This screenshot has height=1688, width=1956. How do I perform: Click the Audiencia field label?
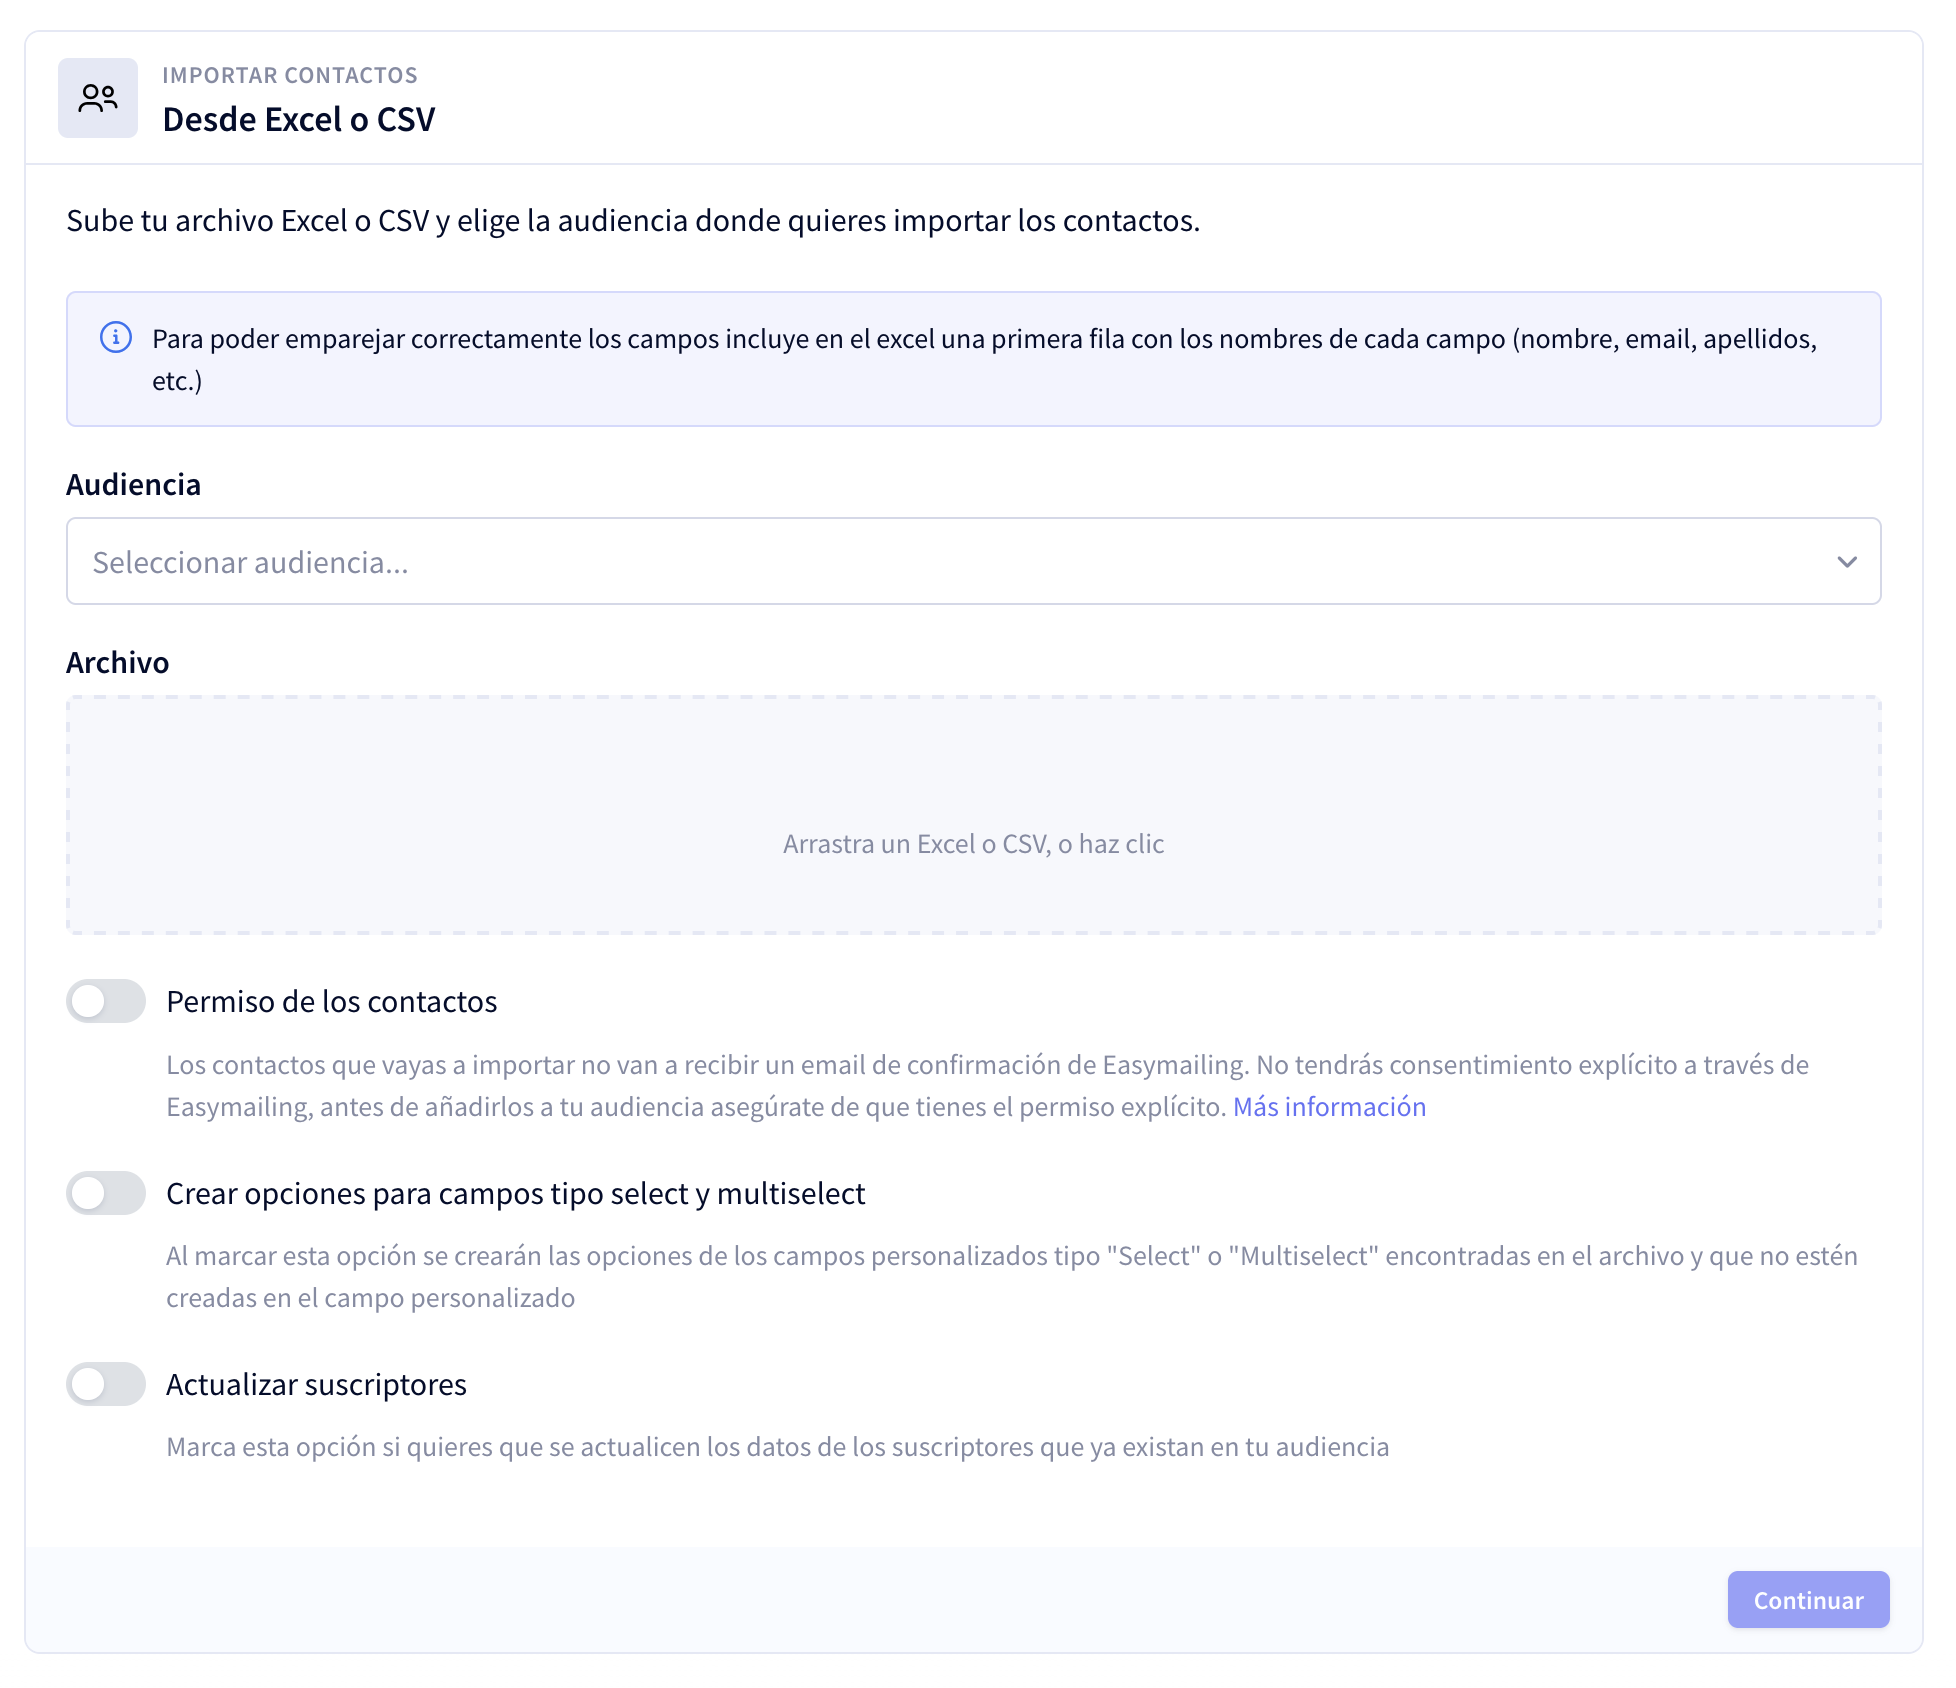[x=134, y=484]
